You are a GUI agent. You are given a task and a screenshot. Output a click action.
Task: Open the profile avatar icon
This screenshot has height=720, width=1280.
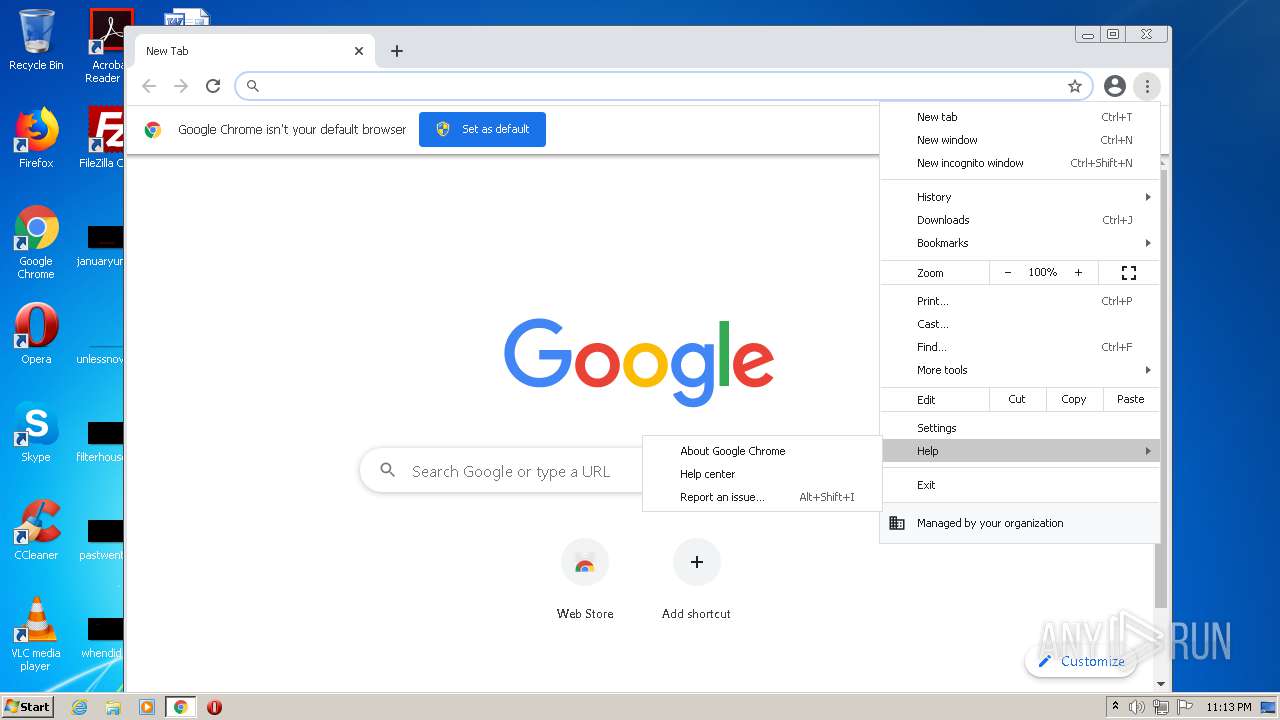click(1115, 86)
